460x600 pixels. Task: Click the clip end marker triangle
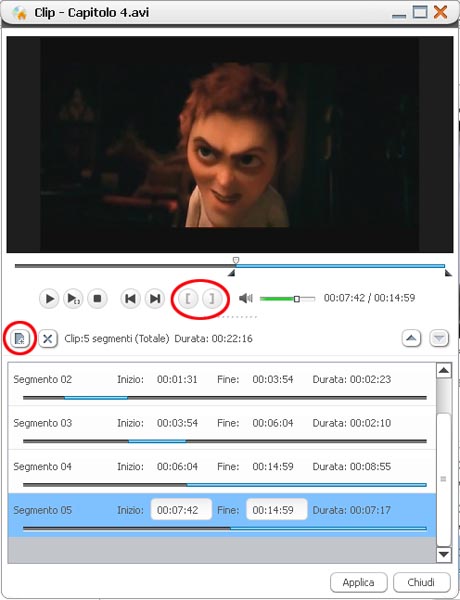(448, 273)
